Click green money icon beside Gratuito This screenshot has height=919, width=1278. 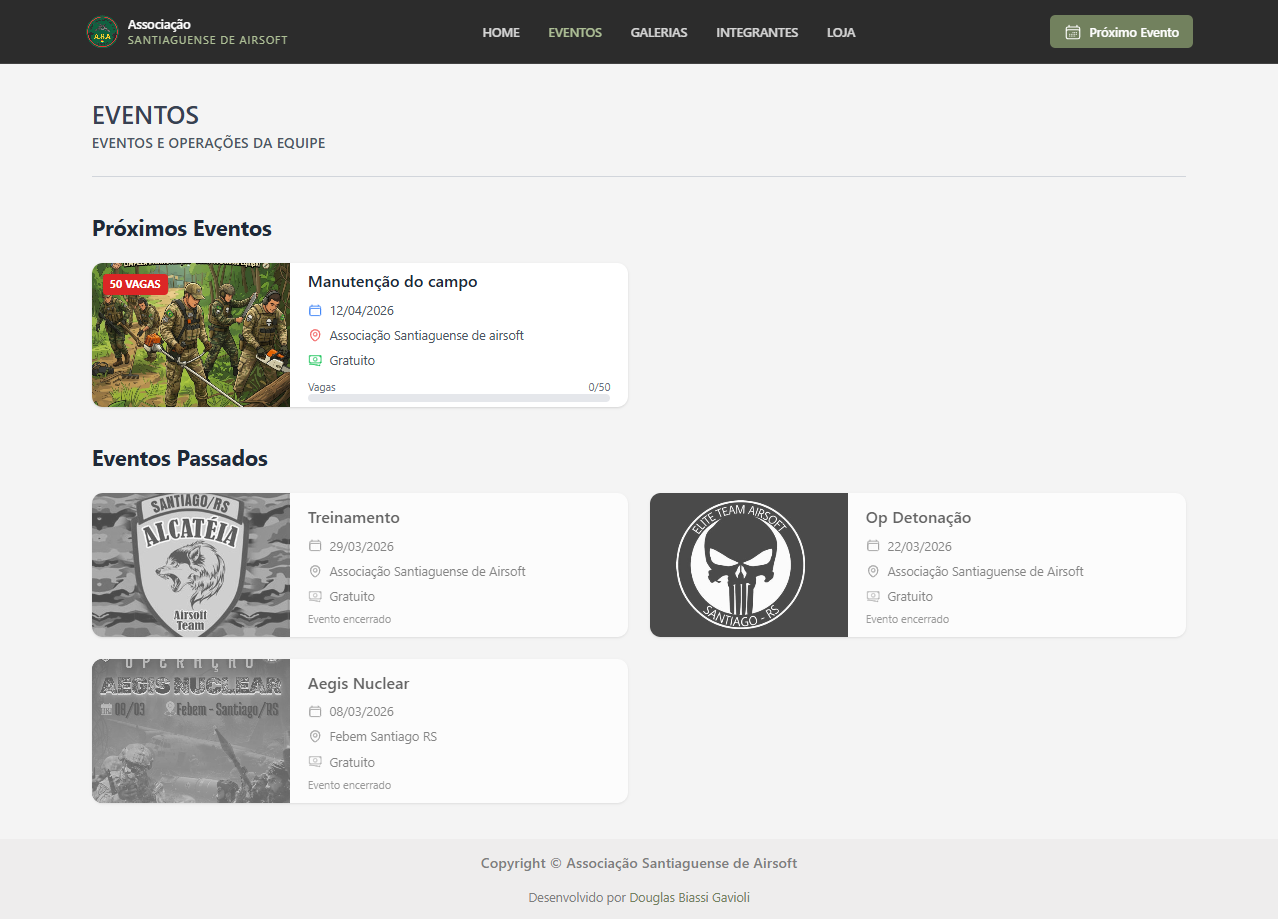click(x=315, y=361)
